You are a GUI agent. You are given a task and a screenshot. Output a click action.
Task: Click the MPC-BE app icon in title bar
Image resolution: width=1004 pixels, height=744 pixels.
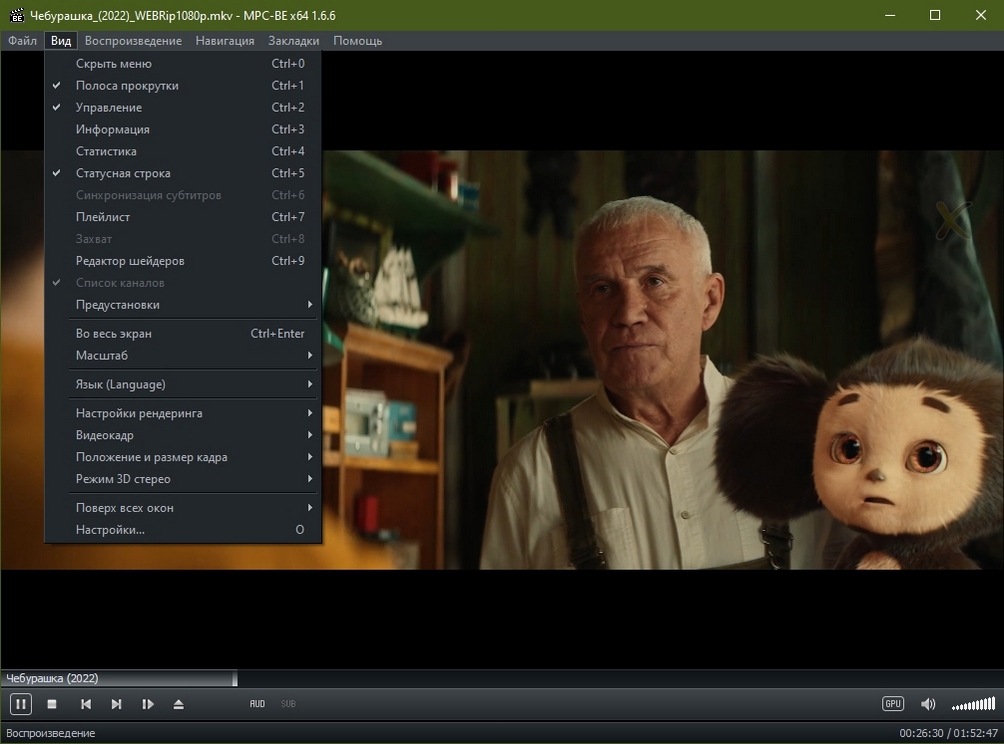click(17, 15)
